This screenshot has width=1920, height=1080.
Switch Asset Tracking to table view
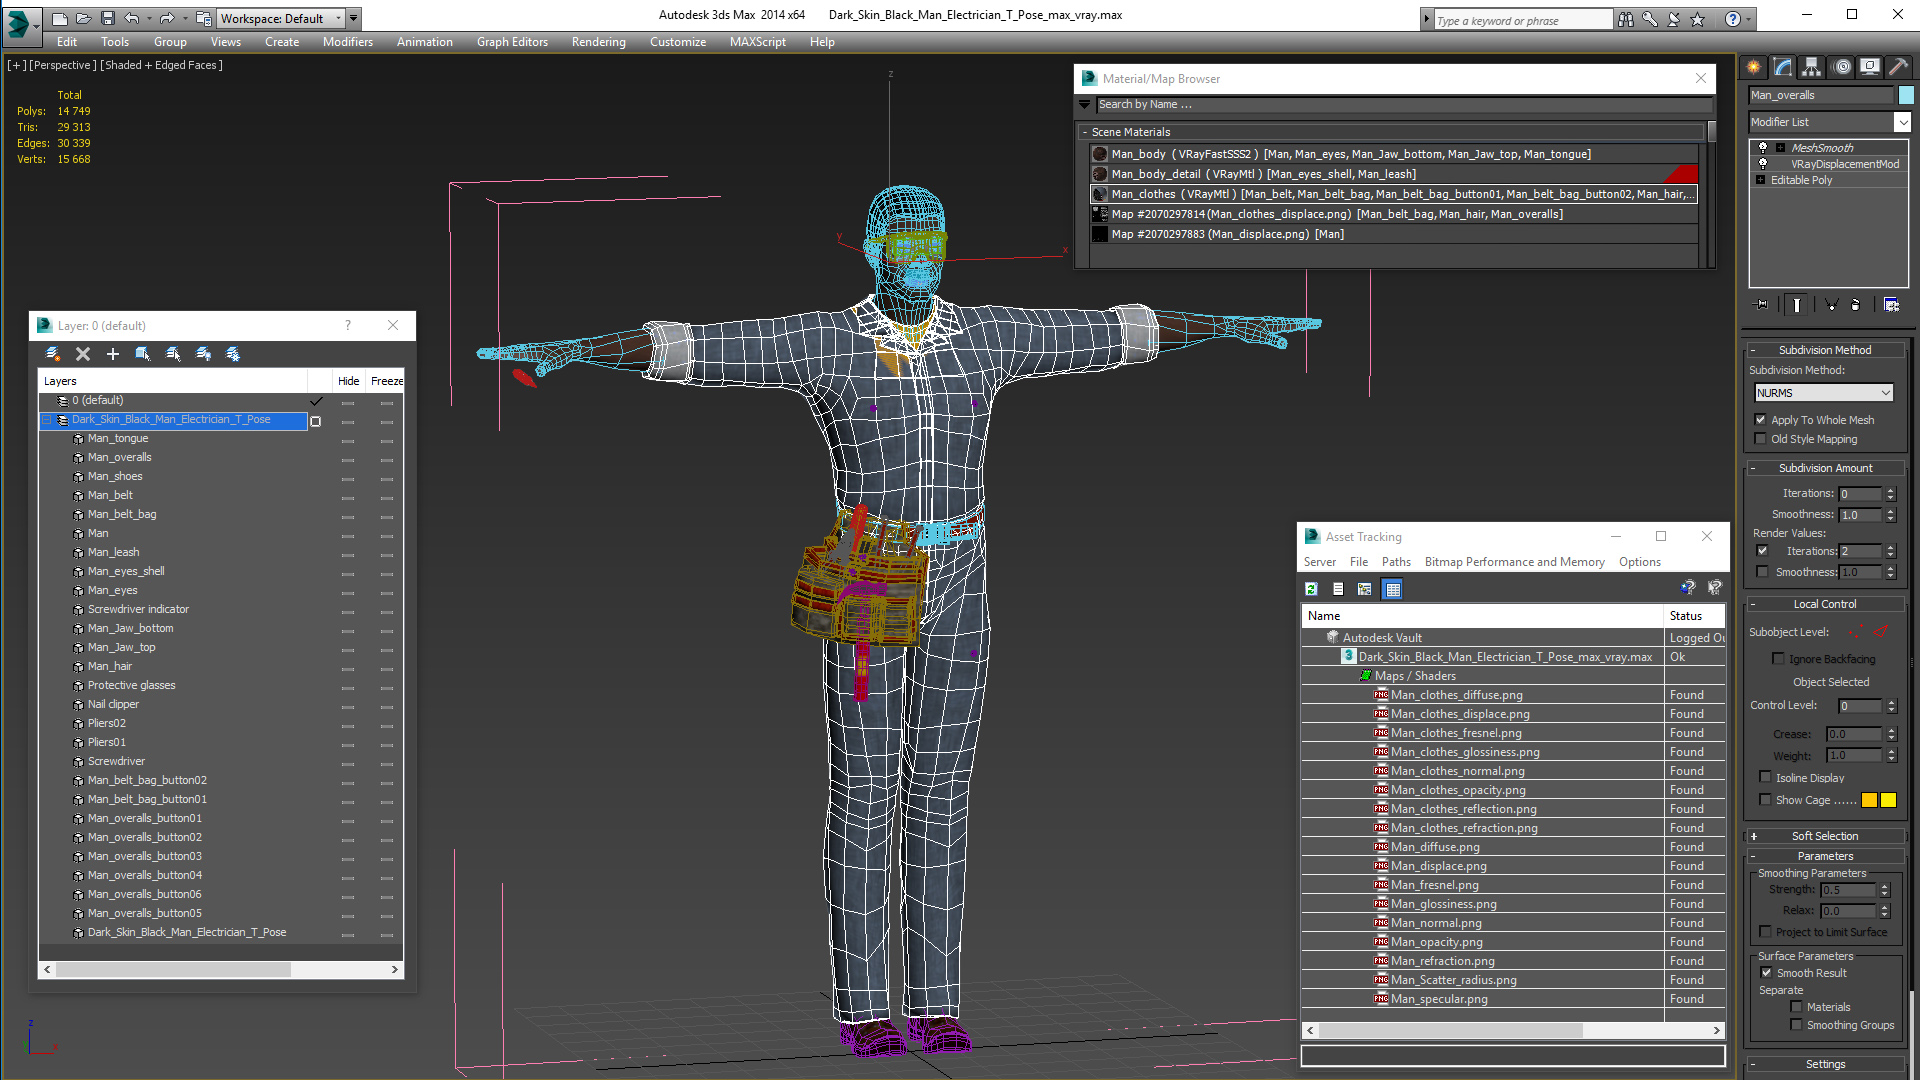(1392, 589)
